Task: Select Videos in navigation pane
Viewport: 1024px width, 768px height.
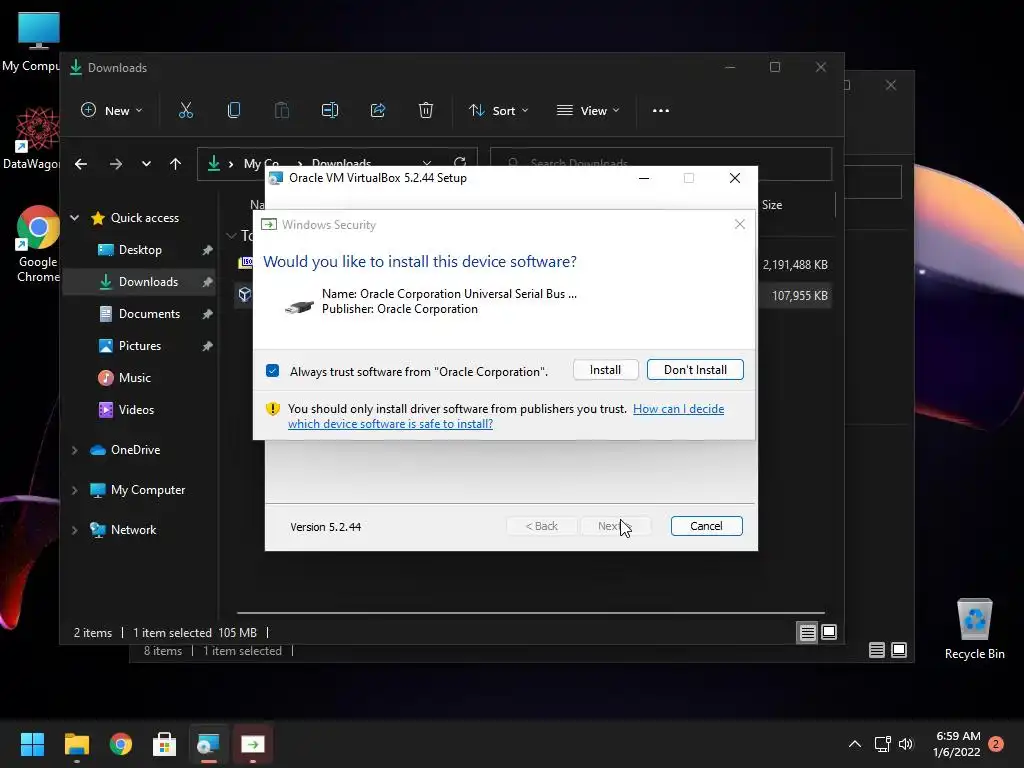Action: 140,409
